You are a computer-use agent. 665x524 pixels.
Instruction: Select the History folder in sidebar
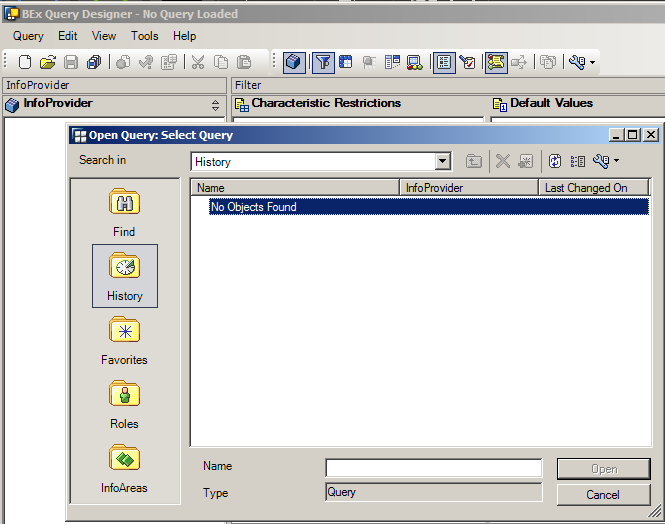(x=125, y=276)
